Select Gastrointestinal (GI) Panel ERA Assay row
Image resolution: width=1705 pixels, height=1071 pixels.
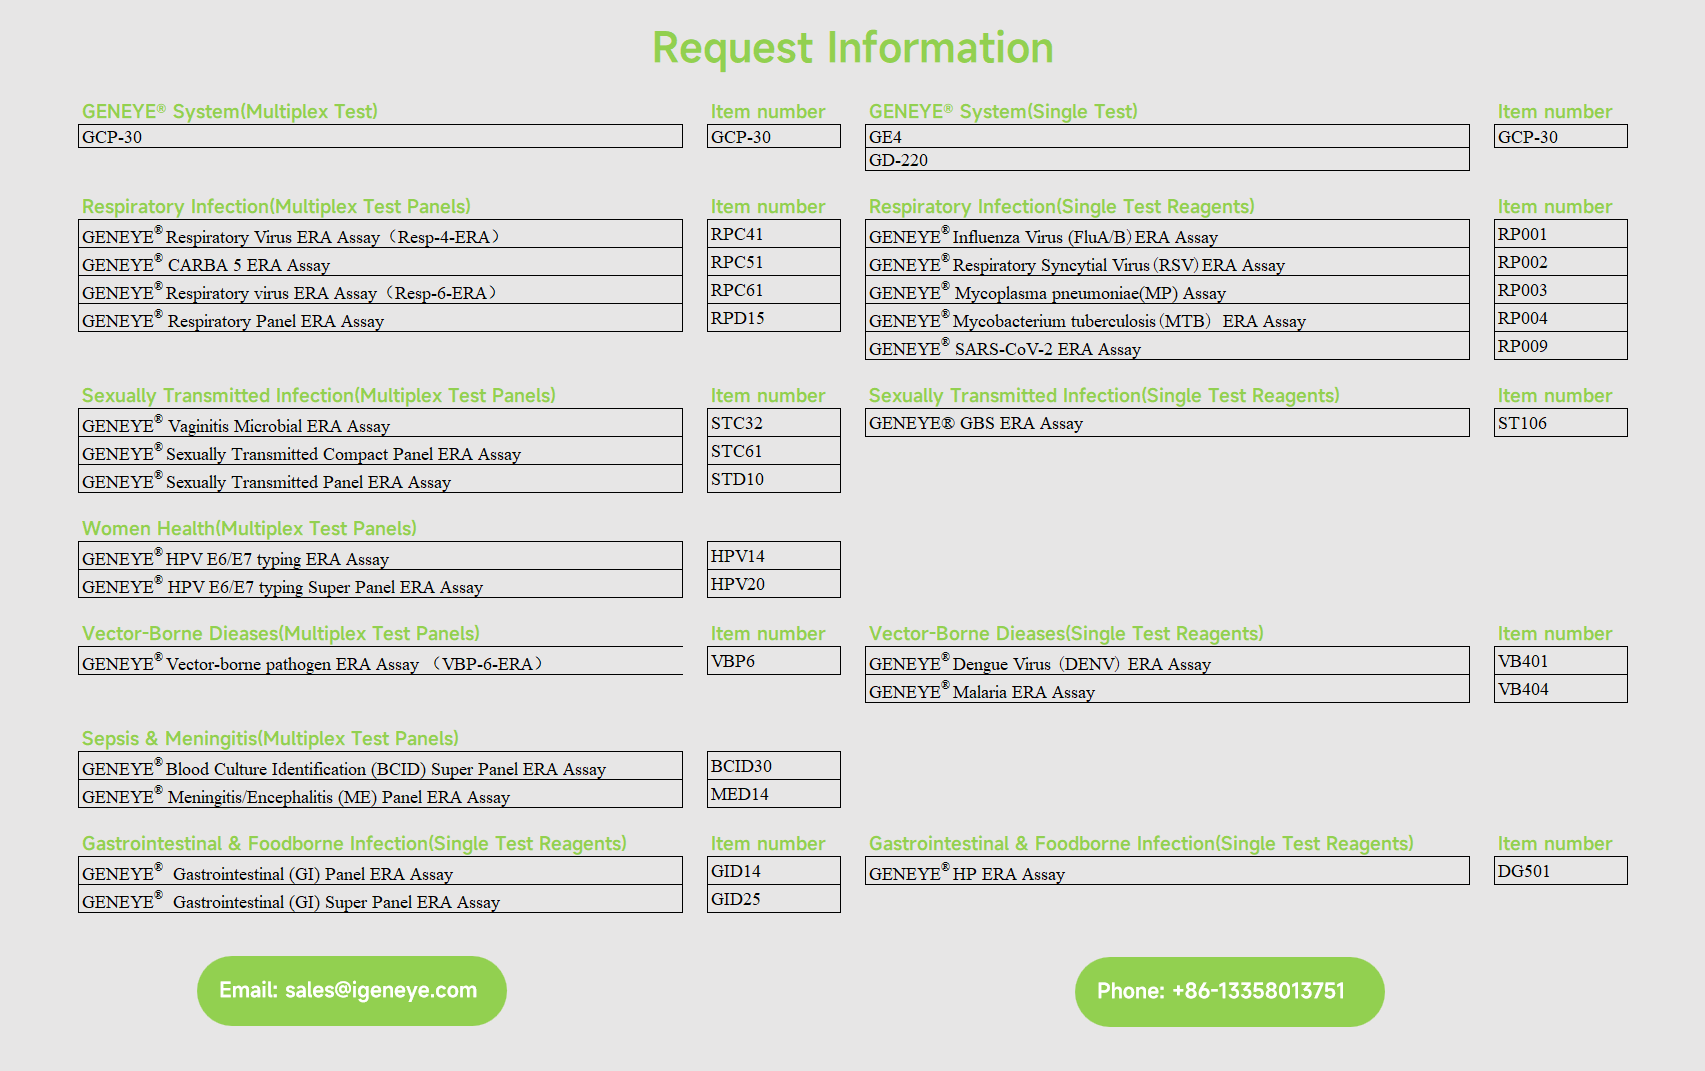(380, 871)
